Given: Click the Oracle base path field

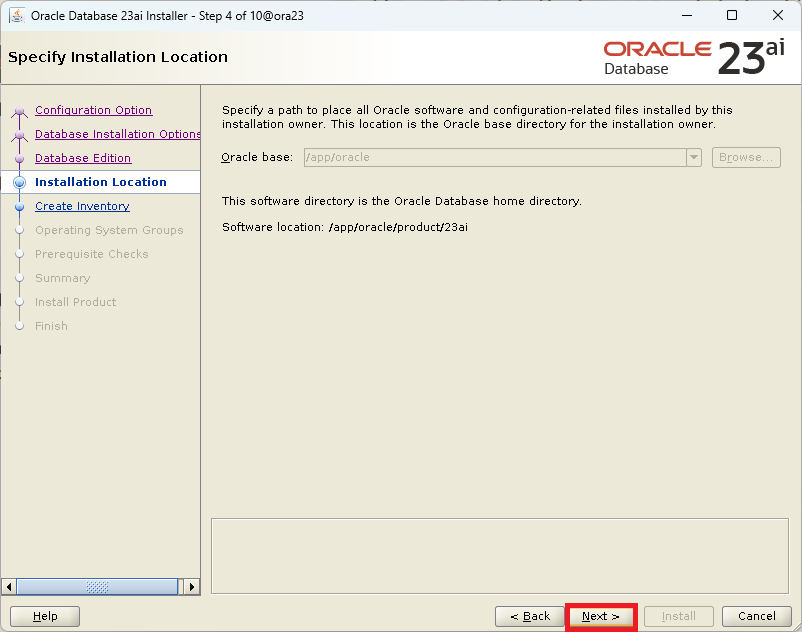Looking at the screenshot, I should pyautogui.click(x=495, y=157).
